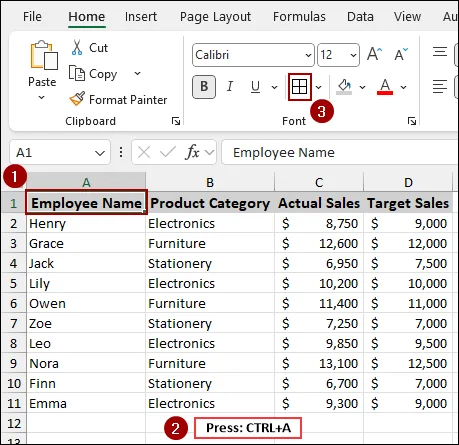Select cell with Grace
The image size is (459, 445).
pos(86,243)
